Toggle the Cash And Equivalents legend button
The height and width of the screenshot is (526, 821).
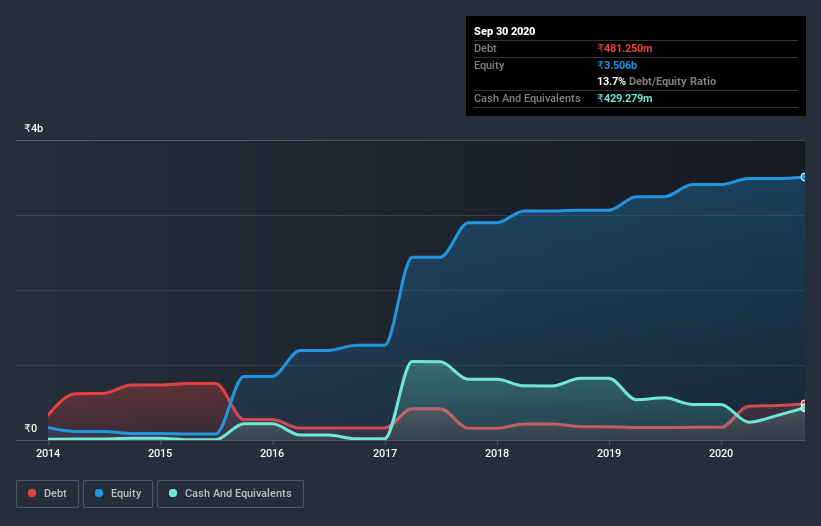pyautogui.click(x=230, y=494)
